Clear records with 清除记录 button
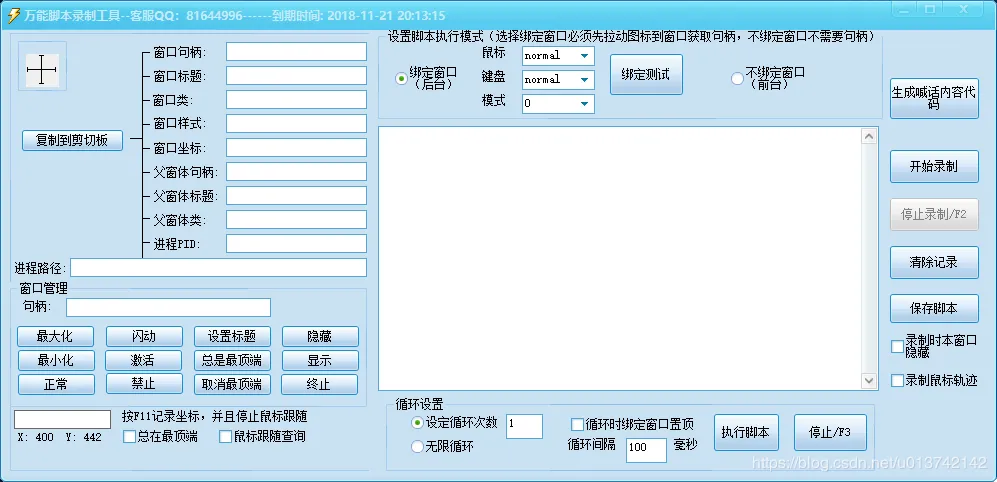Image resolution: width=997 pixels, height=482 pixels. (x=934, y=262)
